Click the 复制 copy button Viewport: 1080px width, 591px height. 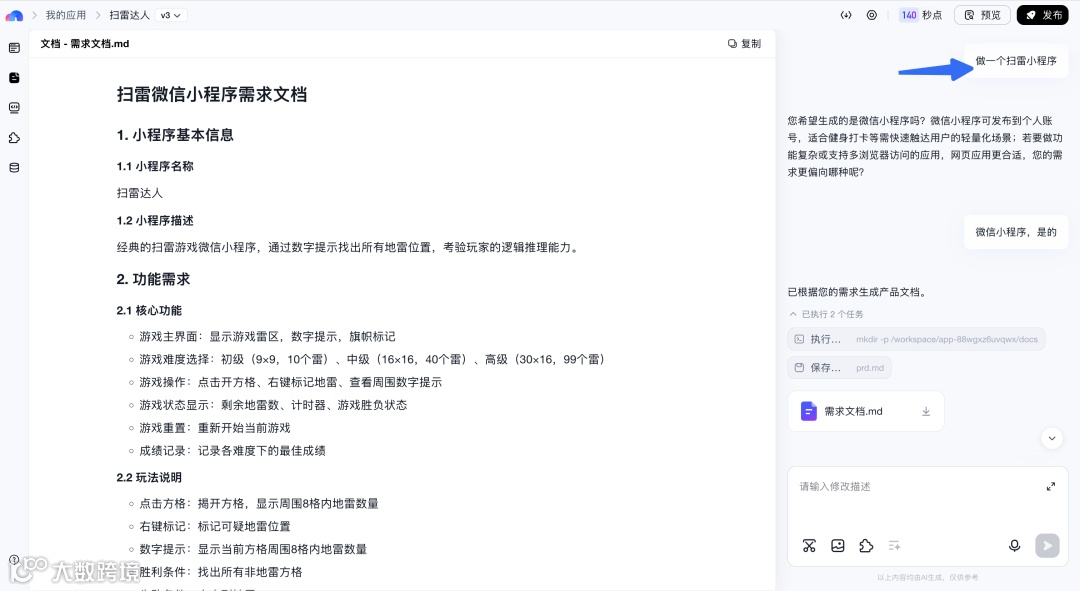(x=745, y=43)
